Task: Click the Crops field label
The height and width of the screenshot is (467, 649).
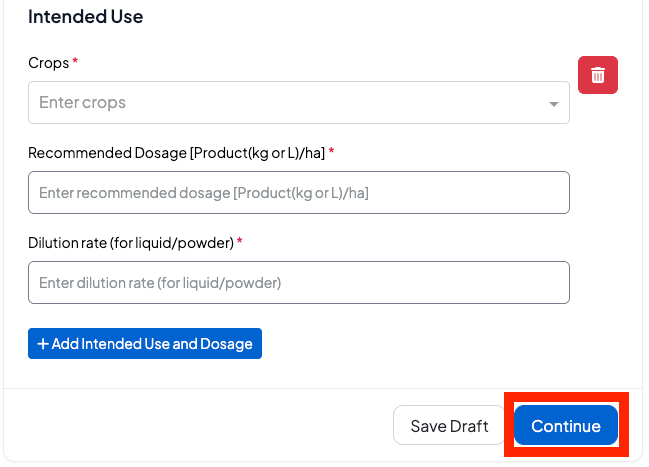Action: click(x=48, y=63)
